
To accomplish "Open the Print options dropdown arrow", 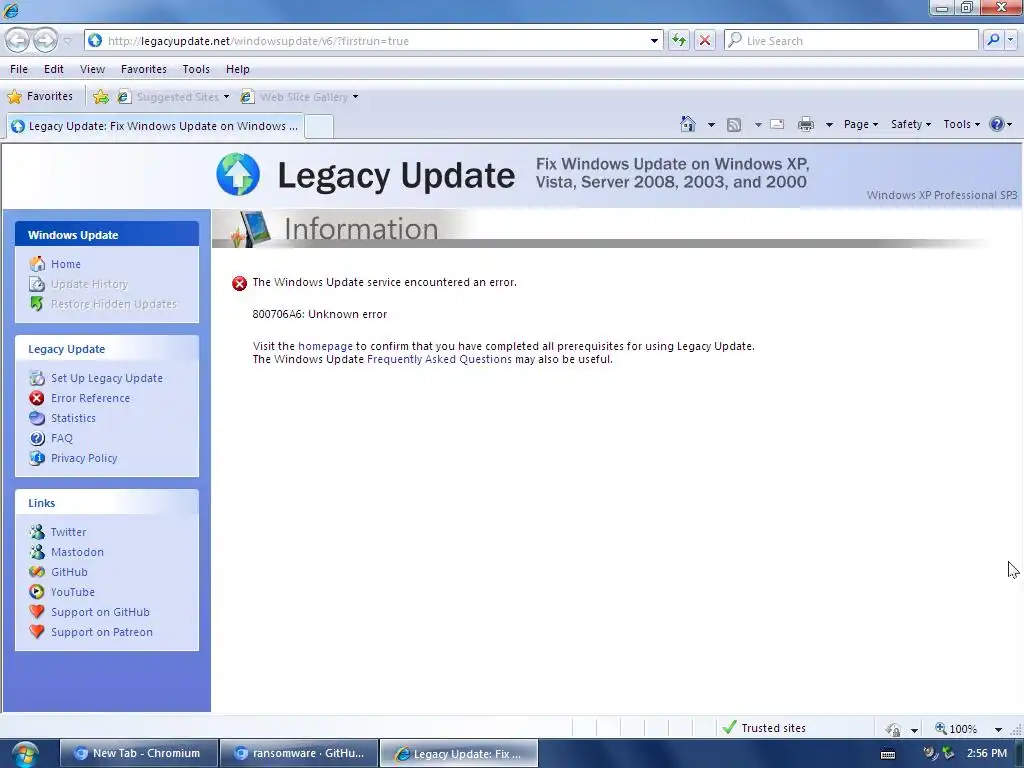I will (x=829, y=124).
